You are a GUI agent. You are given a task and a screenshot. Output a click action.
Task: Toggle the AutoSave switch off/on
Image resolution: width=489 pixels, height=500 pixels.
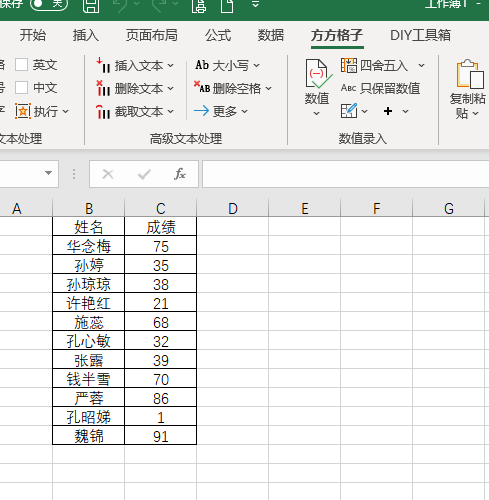tap(49, 4)
